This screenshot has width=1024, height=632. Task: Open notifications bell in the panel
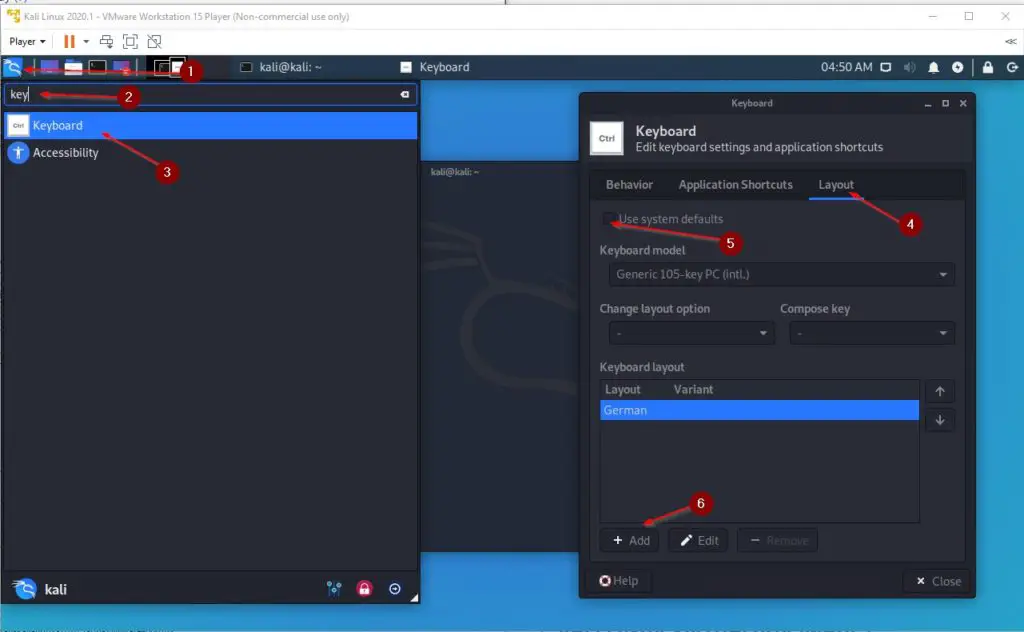tap(934, 67)
